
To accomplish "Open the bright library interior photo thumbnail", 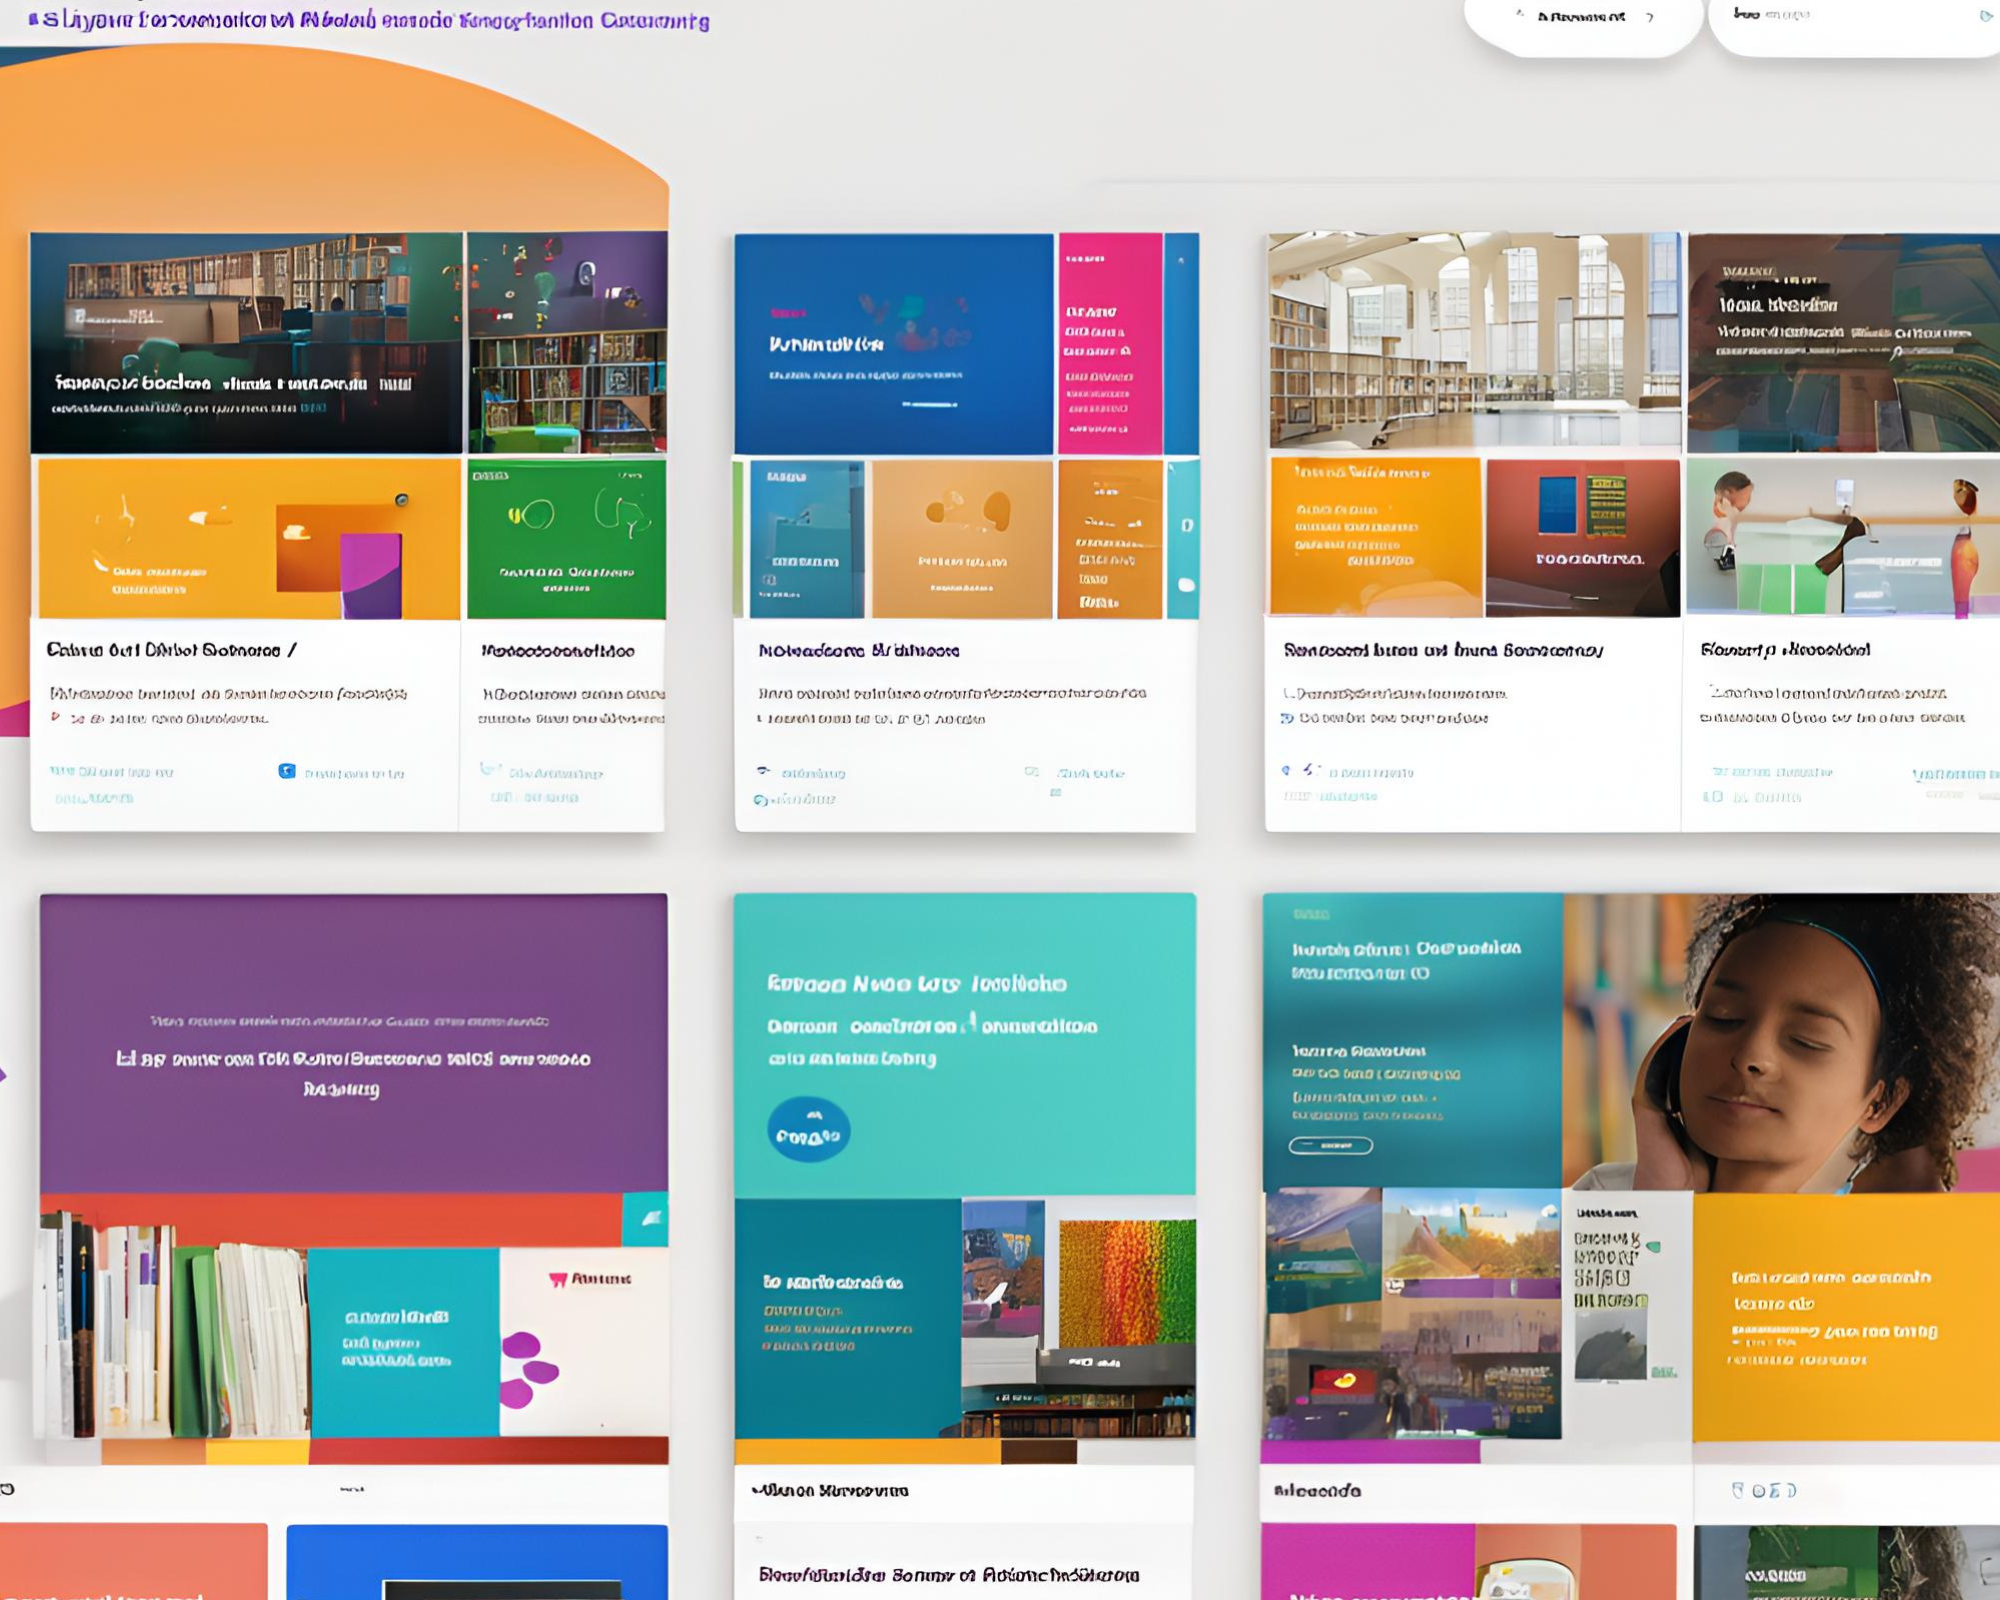I will 1474,341.
